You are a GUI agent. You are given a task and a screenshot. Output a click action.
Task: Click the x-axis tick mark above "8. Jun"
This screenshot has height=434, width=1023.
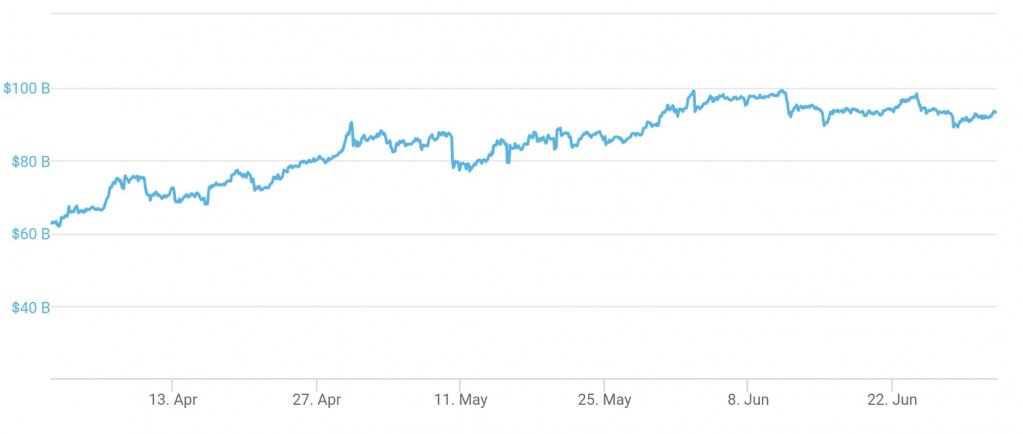(x=748, y=383)
